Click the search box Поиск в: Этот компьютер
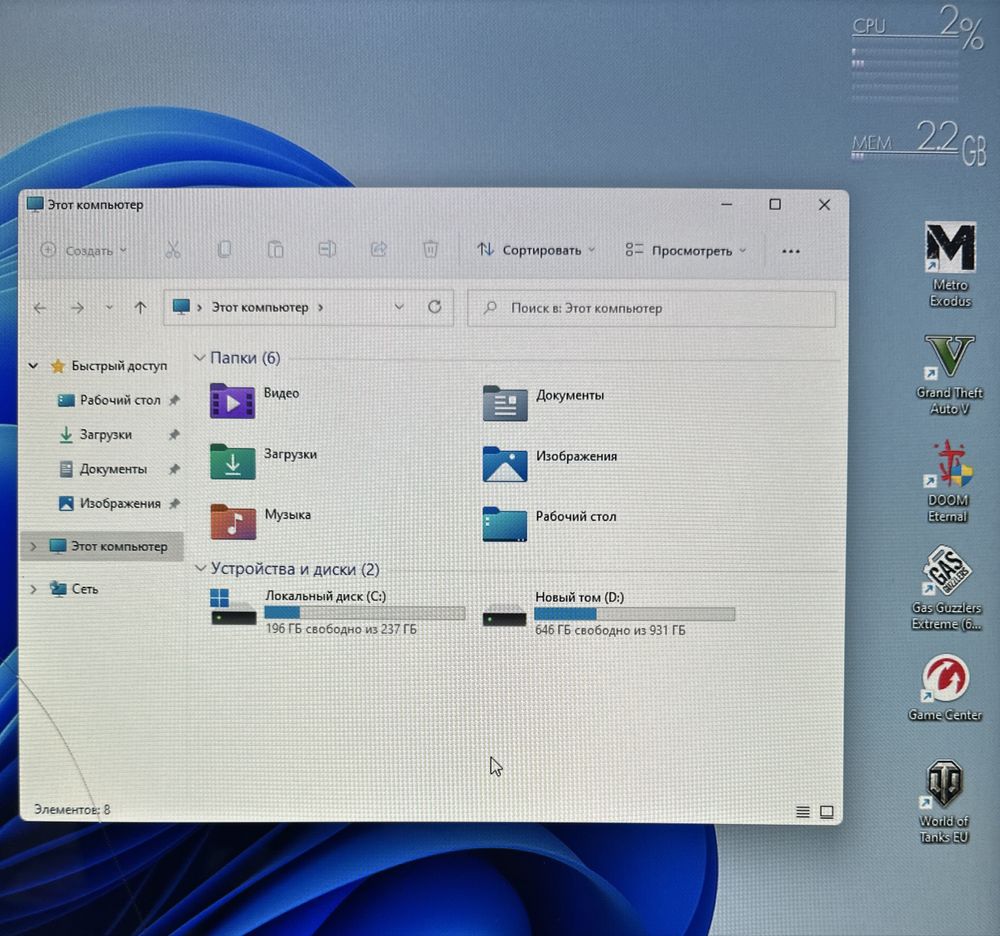 [x=651, y=309]
